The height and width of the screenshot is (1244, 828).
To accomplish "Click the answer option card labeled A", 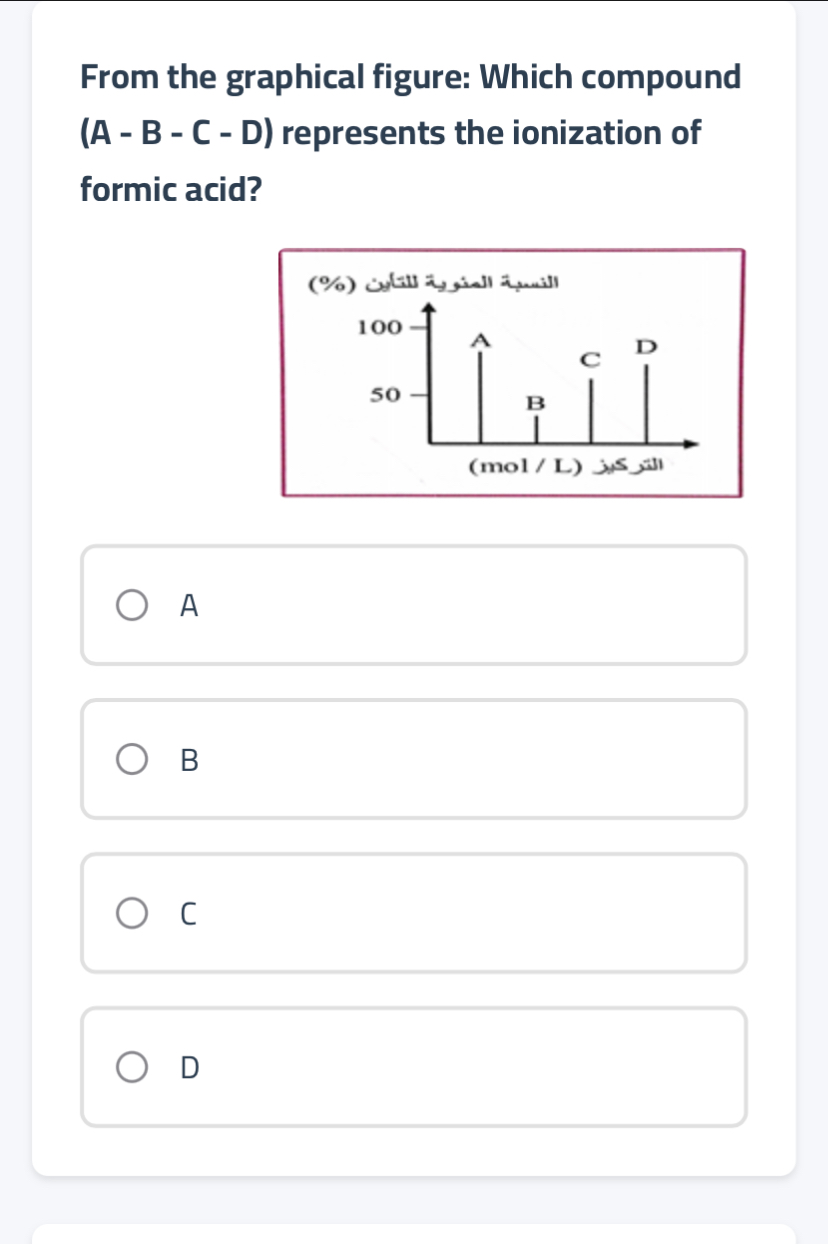I will [413, 604].
